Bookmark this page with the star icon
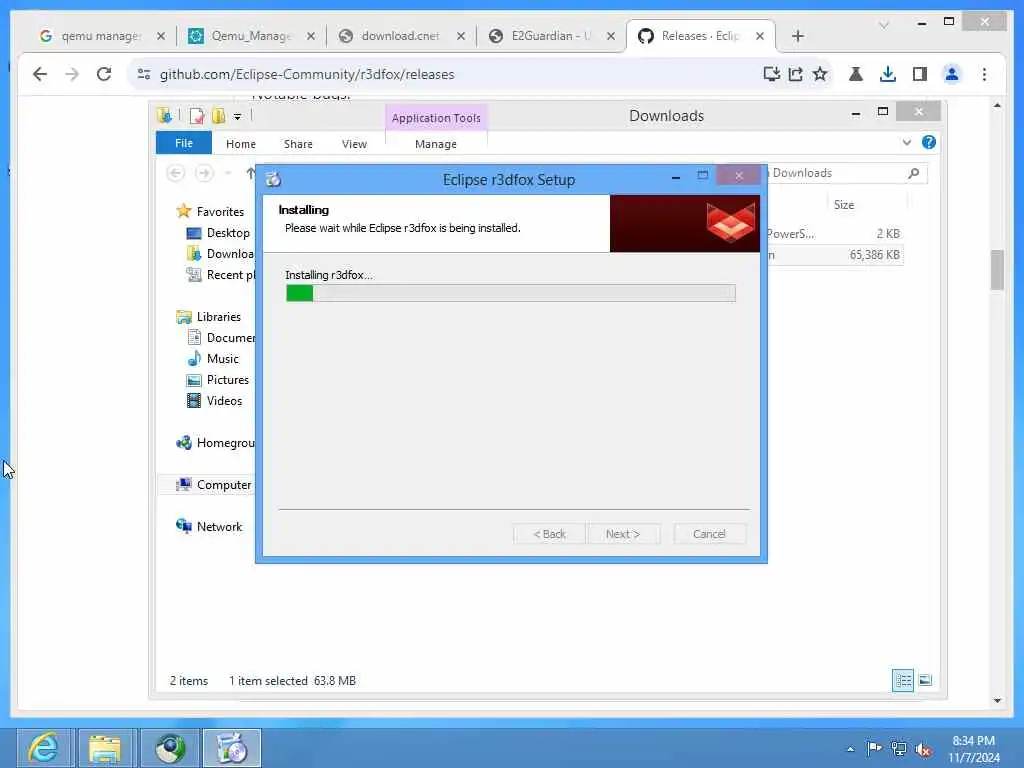The image size is (1024, 768). [x=820, y=74]
